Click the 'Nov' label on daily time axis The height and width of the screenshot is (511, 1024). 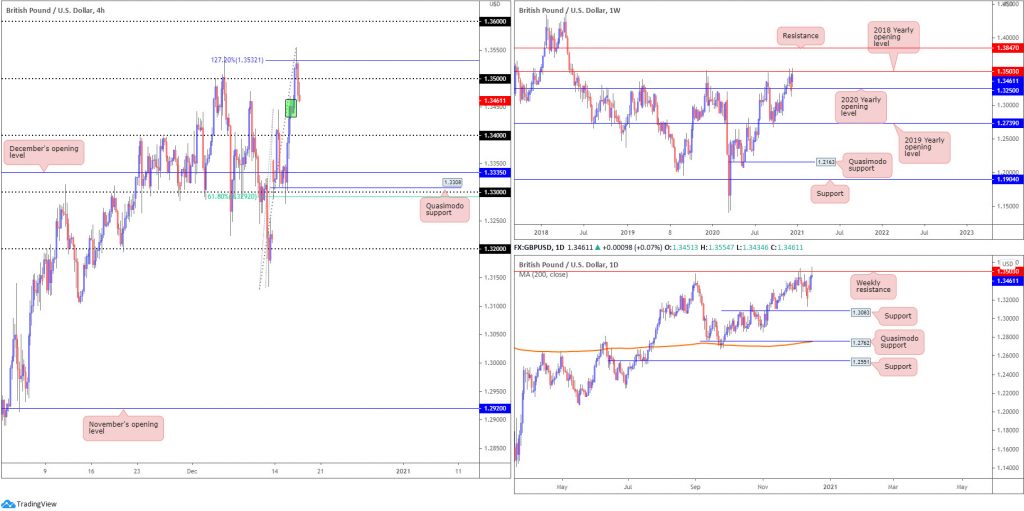point(762,487)
